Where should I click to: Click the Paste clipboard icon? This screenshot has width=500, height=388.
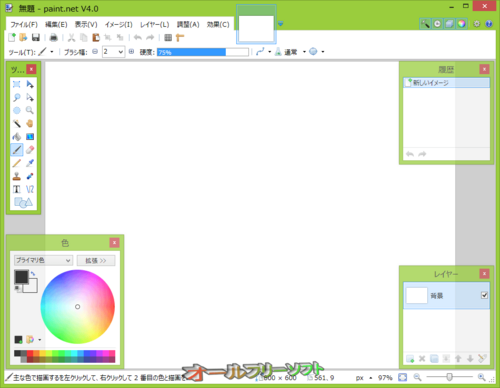(x=96, y=38)
